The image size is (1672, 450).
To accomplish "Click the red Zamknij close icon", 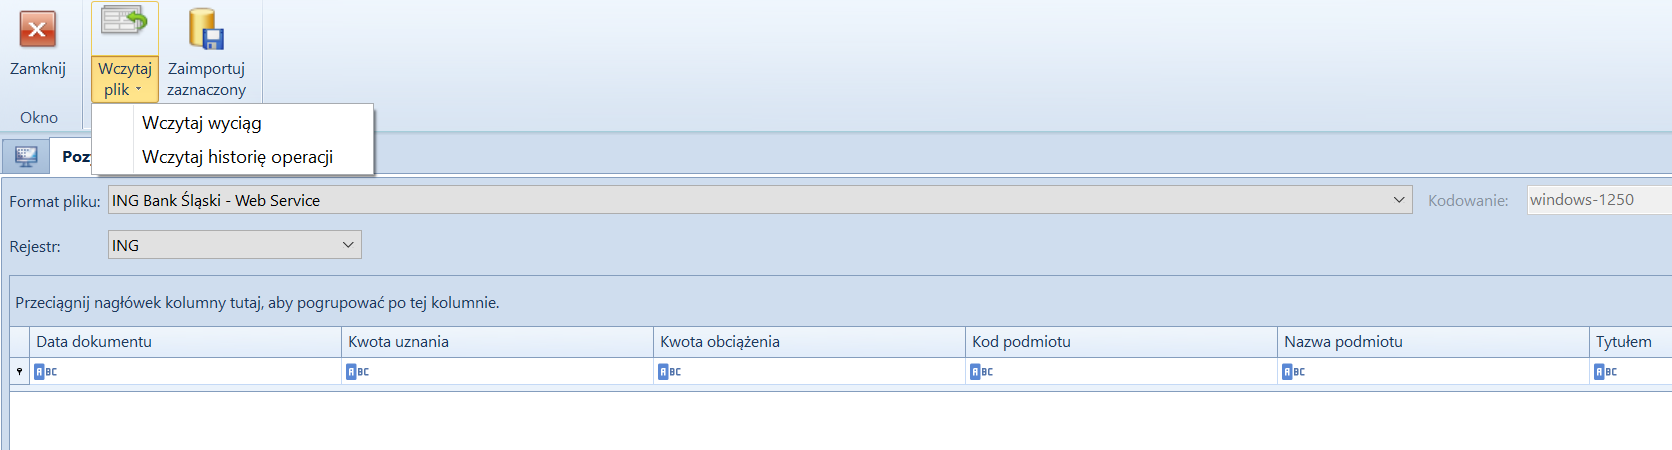I will click(38, 29).
